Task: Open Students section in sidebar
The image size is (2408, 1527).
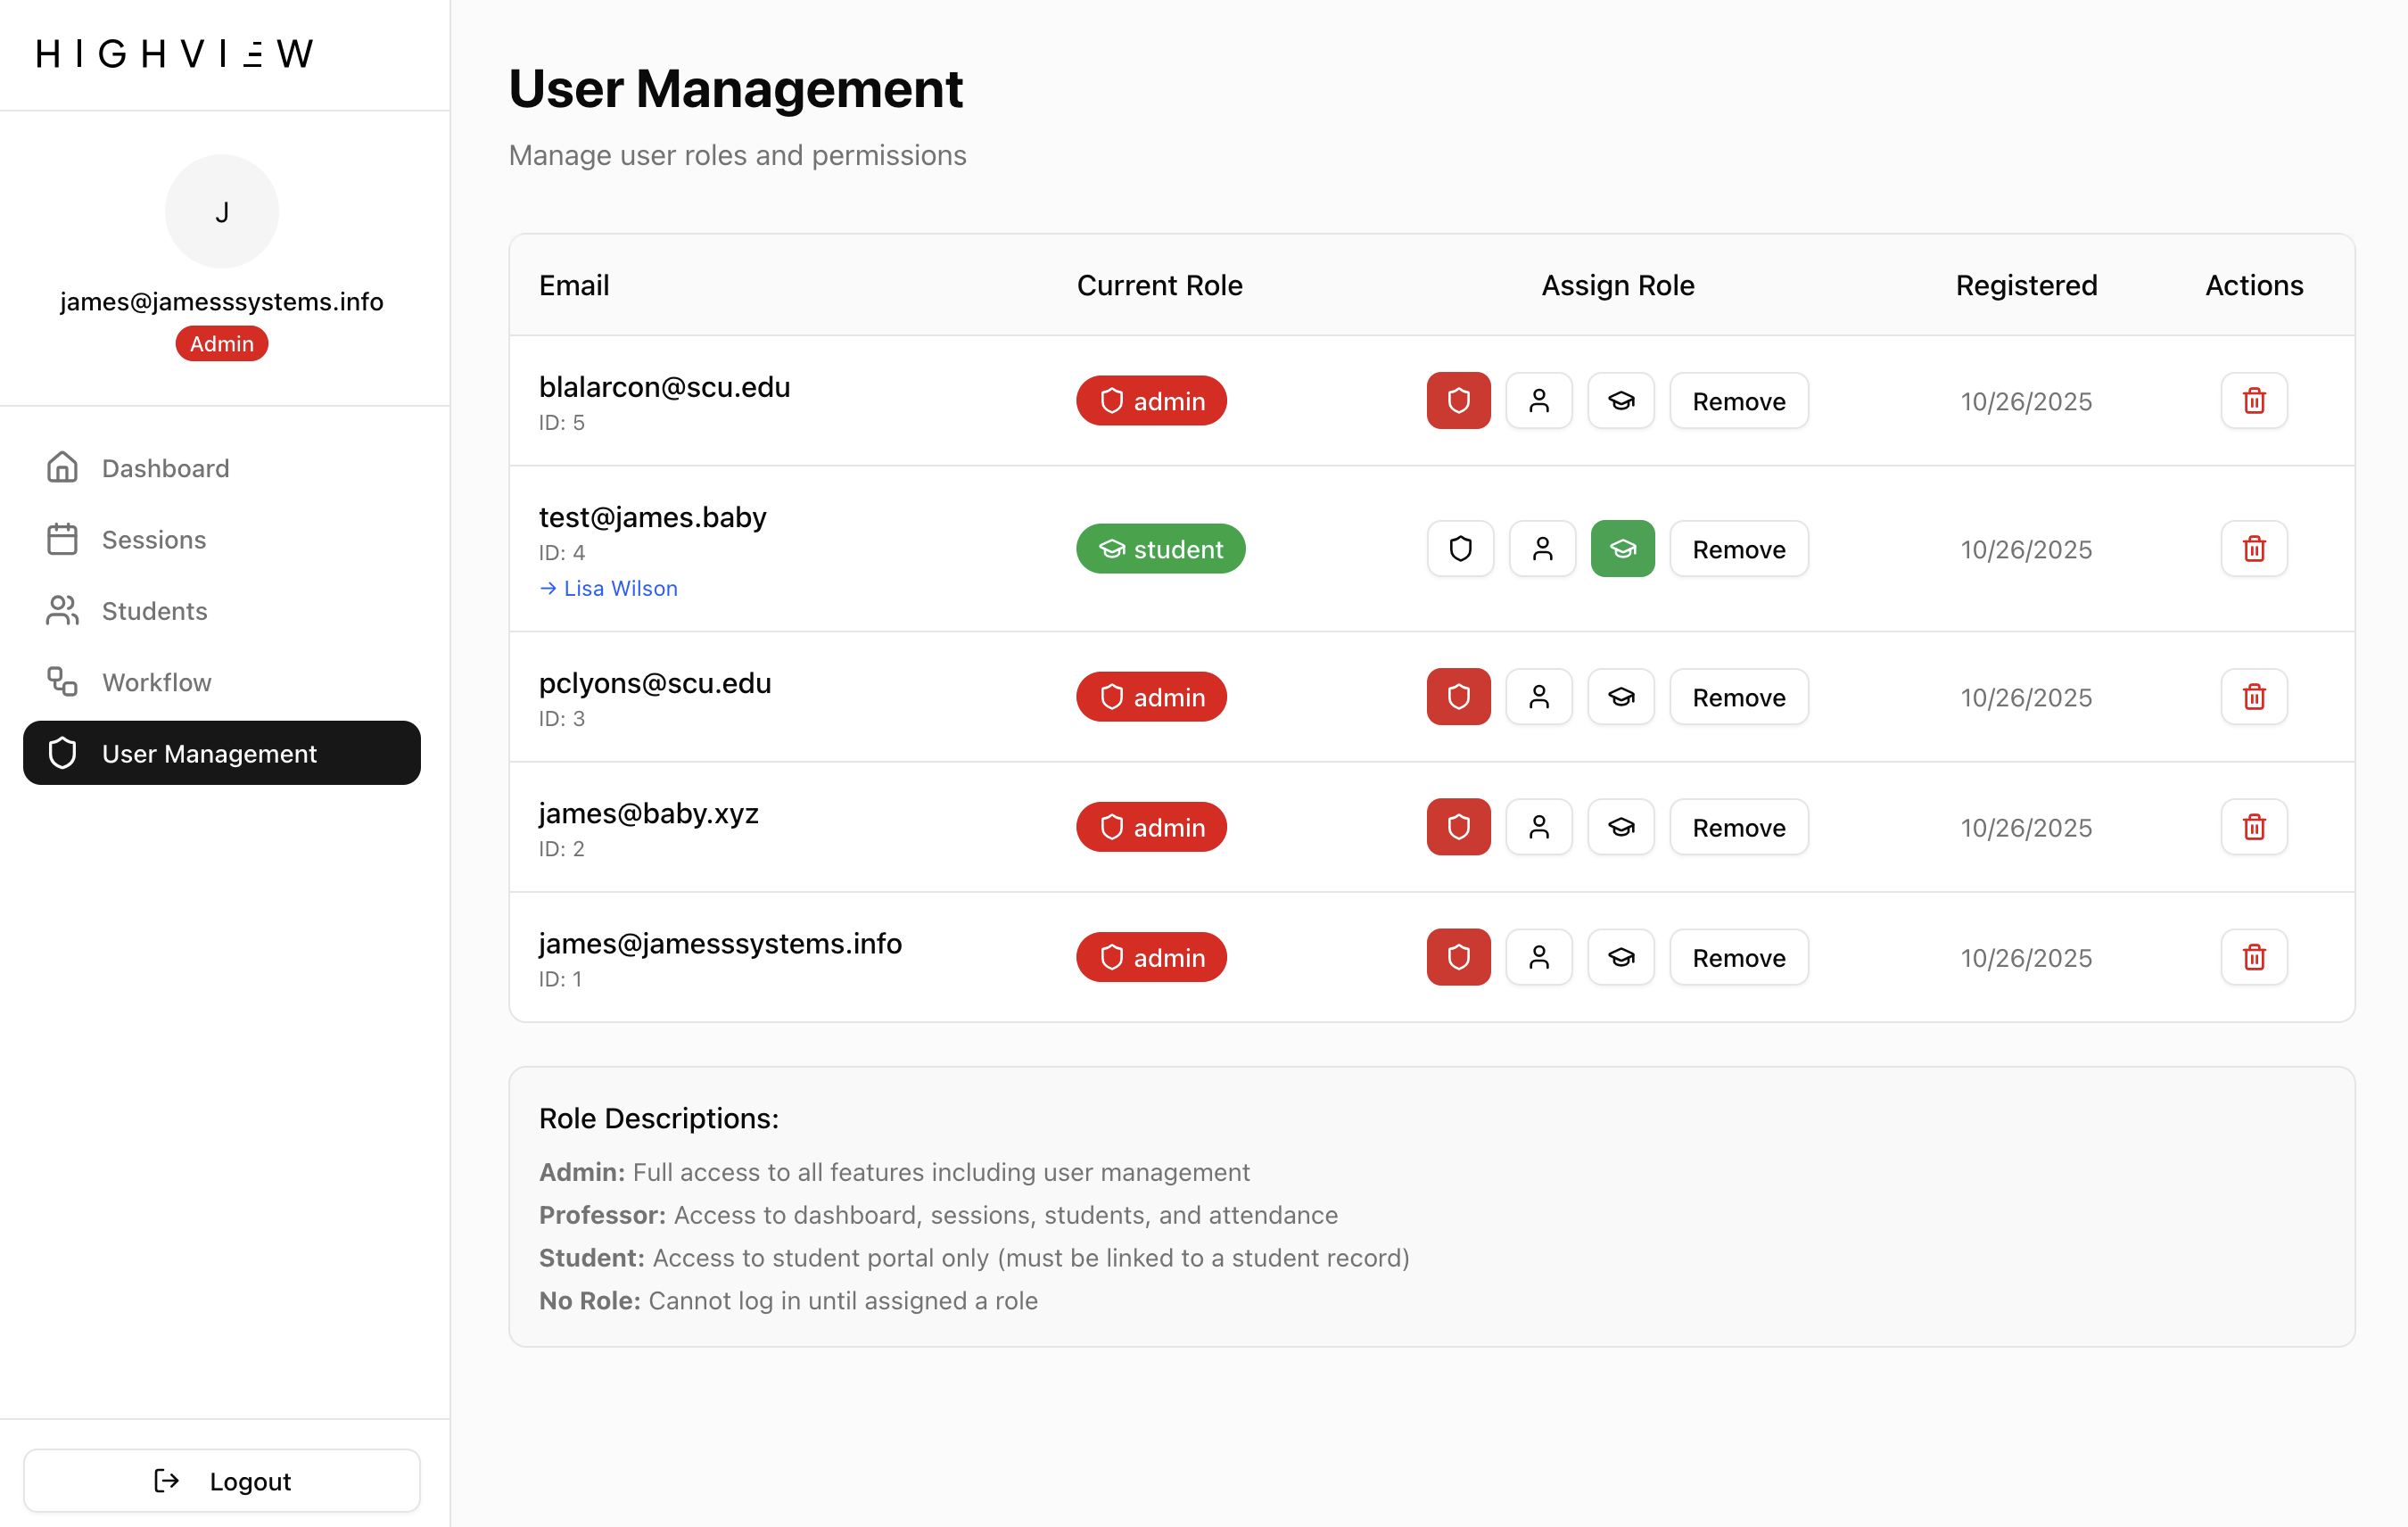Action: (x=154, y=611)
